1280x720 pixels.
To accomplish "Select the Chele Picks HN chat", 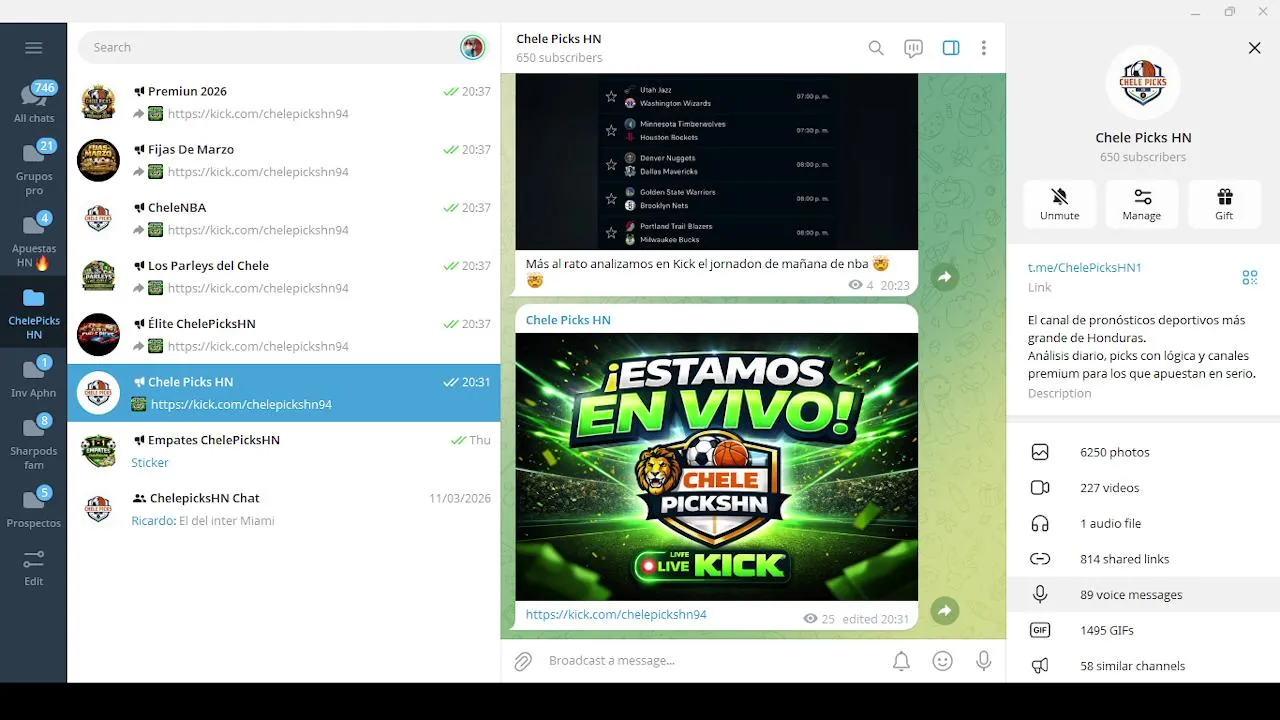I will pos(284,393).
